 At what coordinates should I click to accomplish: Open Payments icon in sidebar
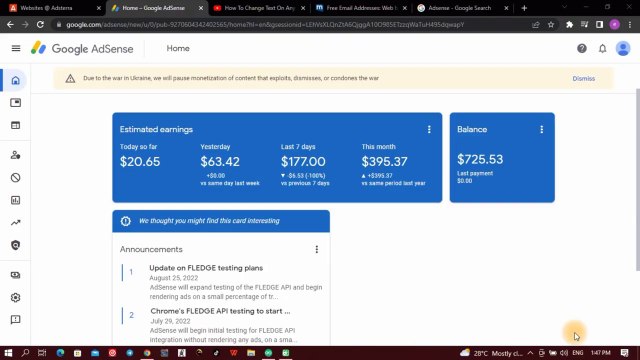(x=16, y=275)
